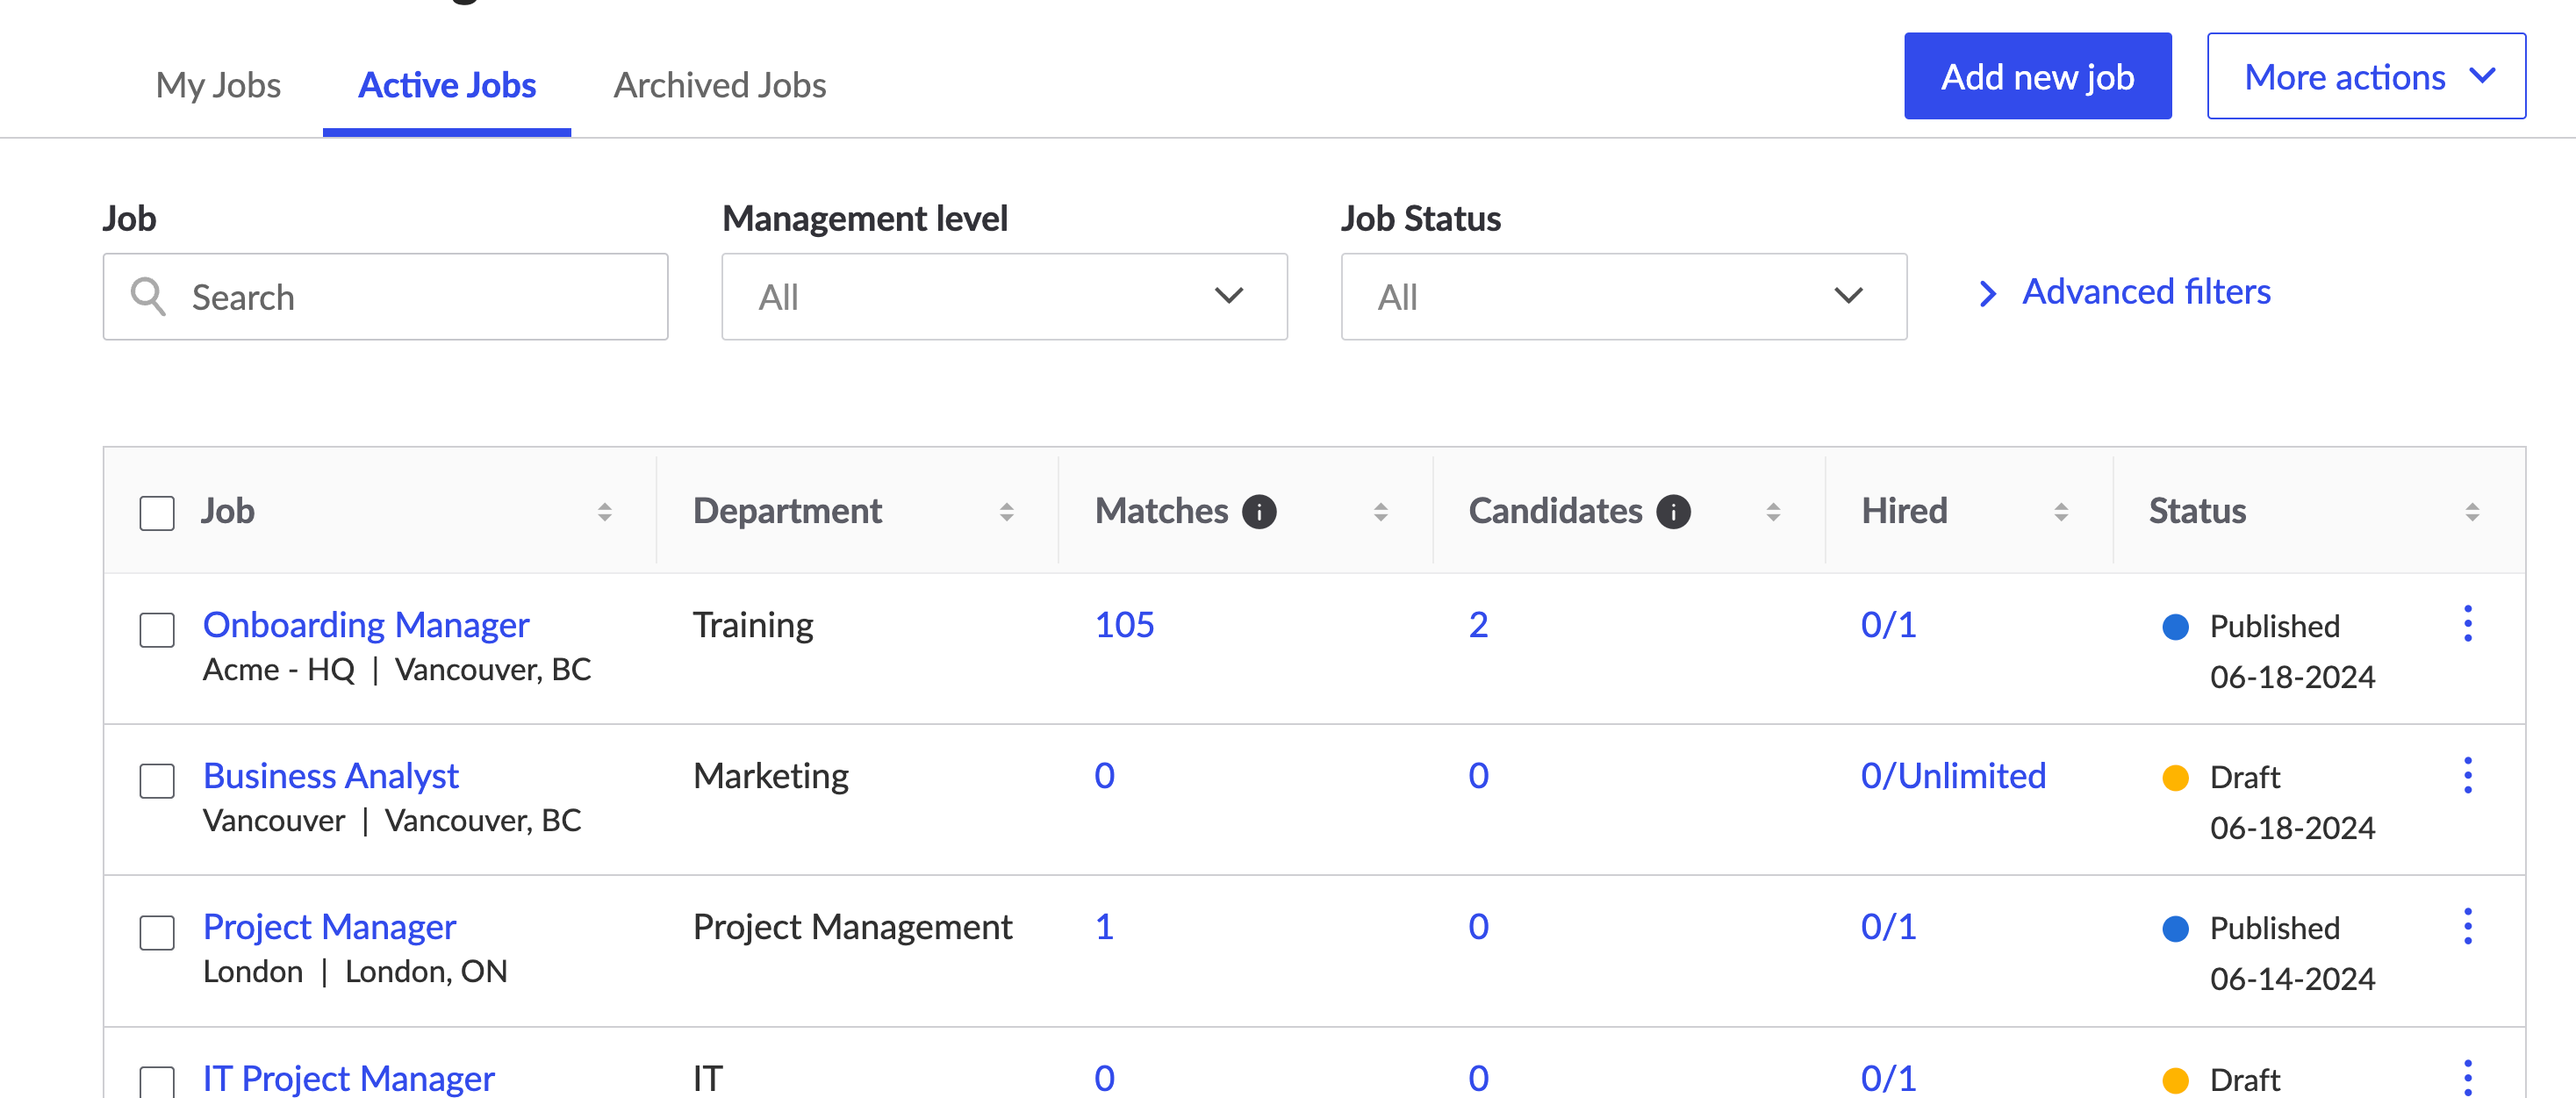Focus the Job search input field
Screen dimensions: 2576x1098
click(x=385, y=297)
